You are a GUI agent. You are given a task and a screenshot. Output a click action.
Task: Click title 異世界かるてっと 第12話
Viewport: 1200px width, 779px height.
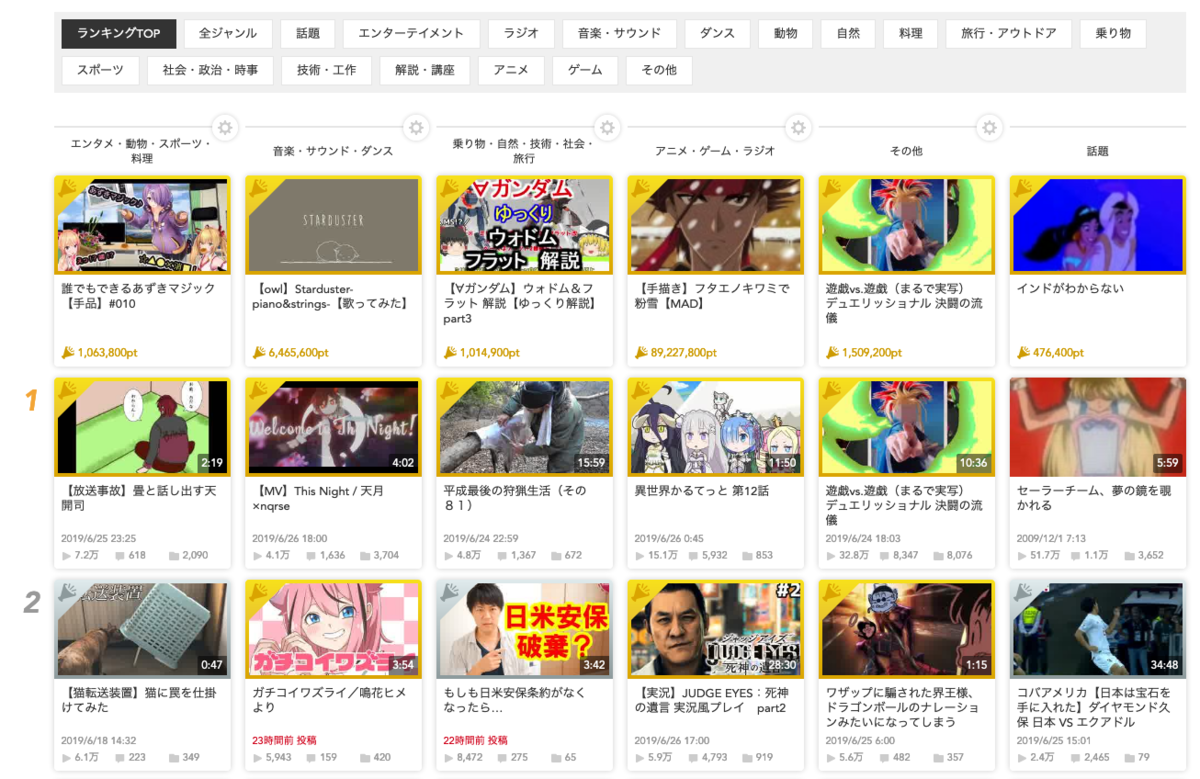tap(702, 491)
